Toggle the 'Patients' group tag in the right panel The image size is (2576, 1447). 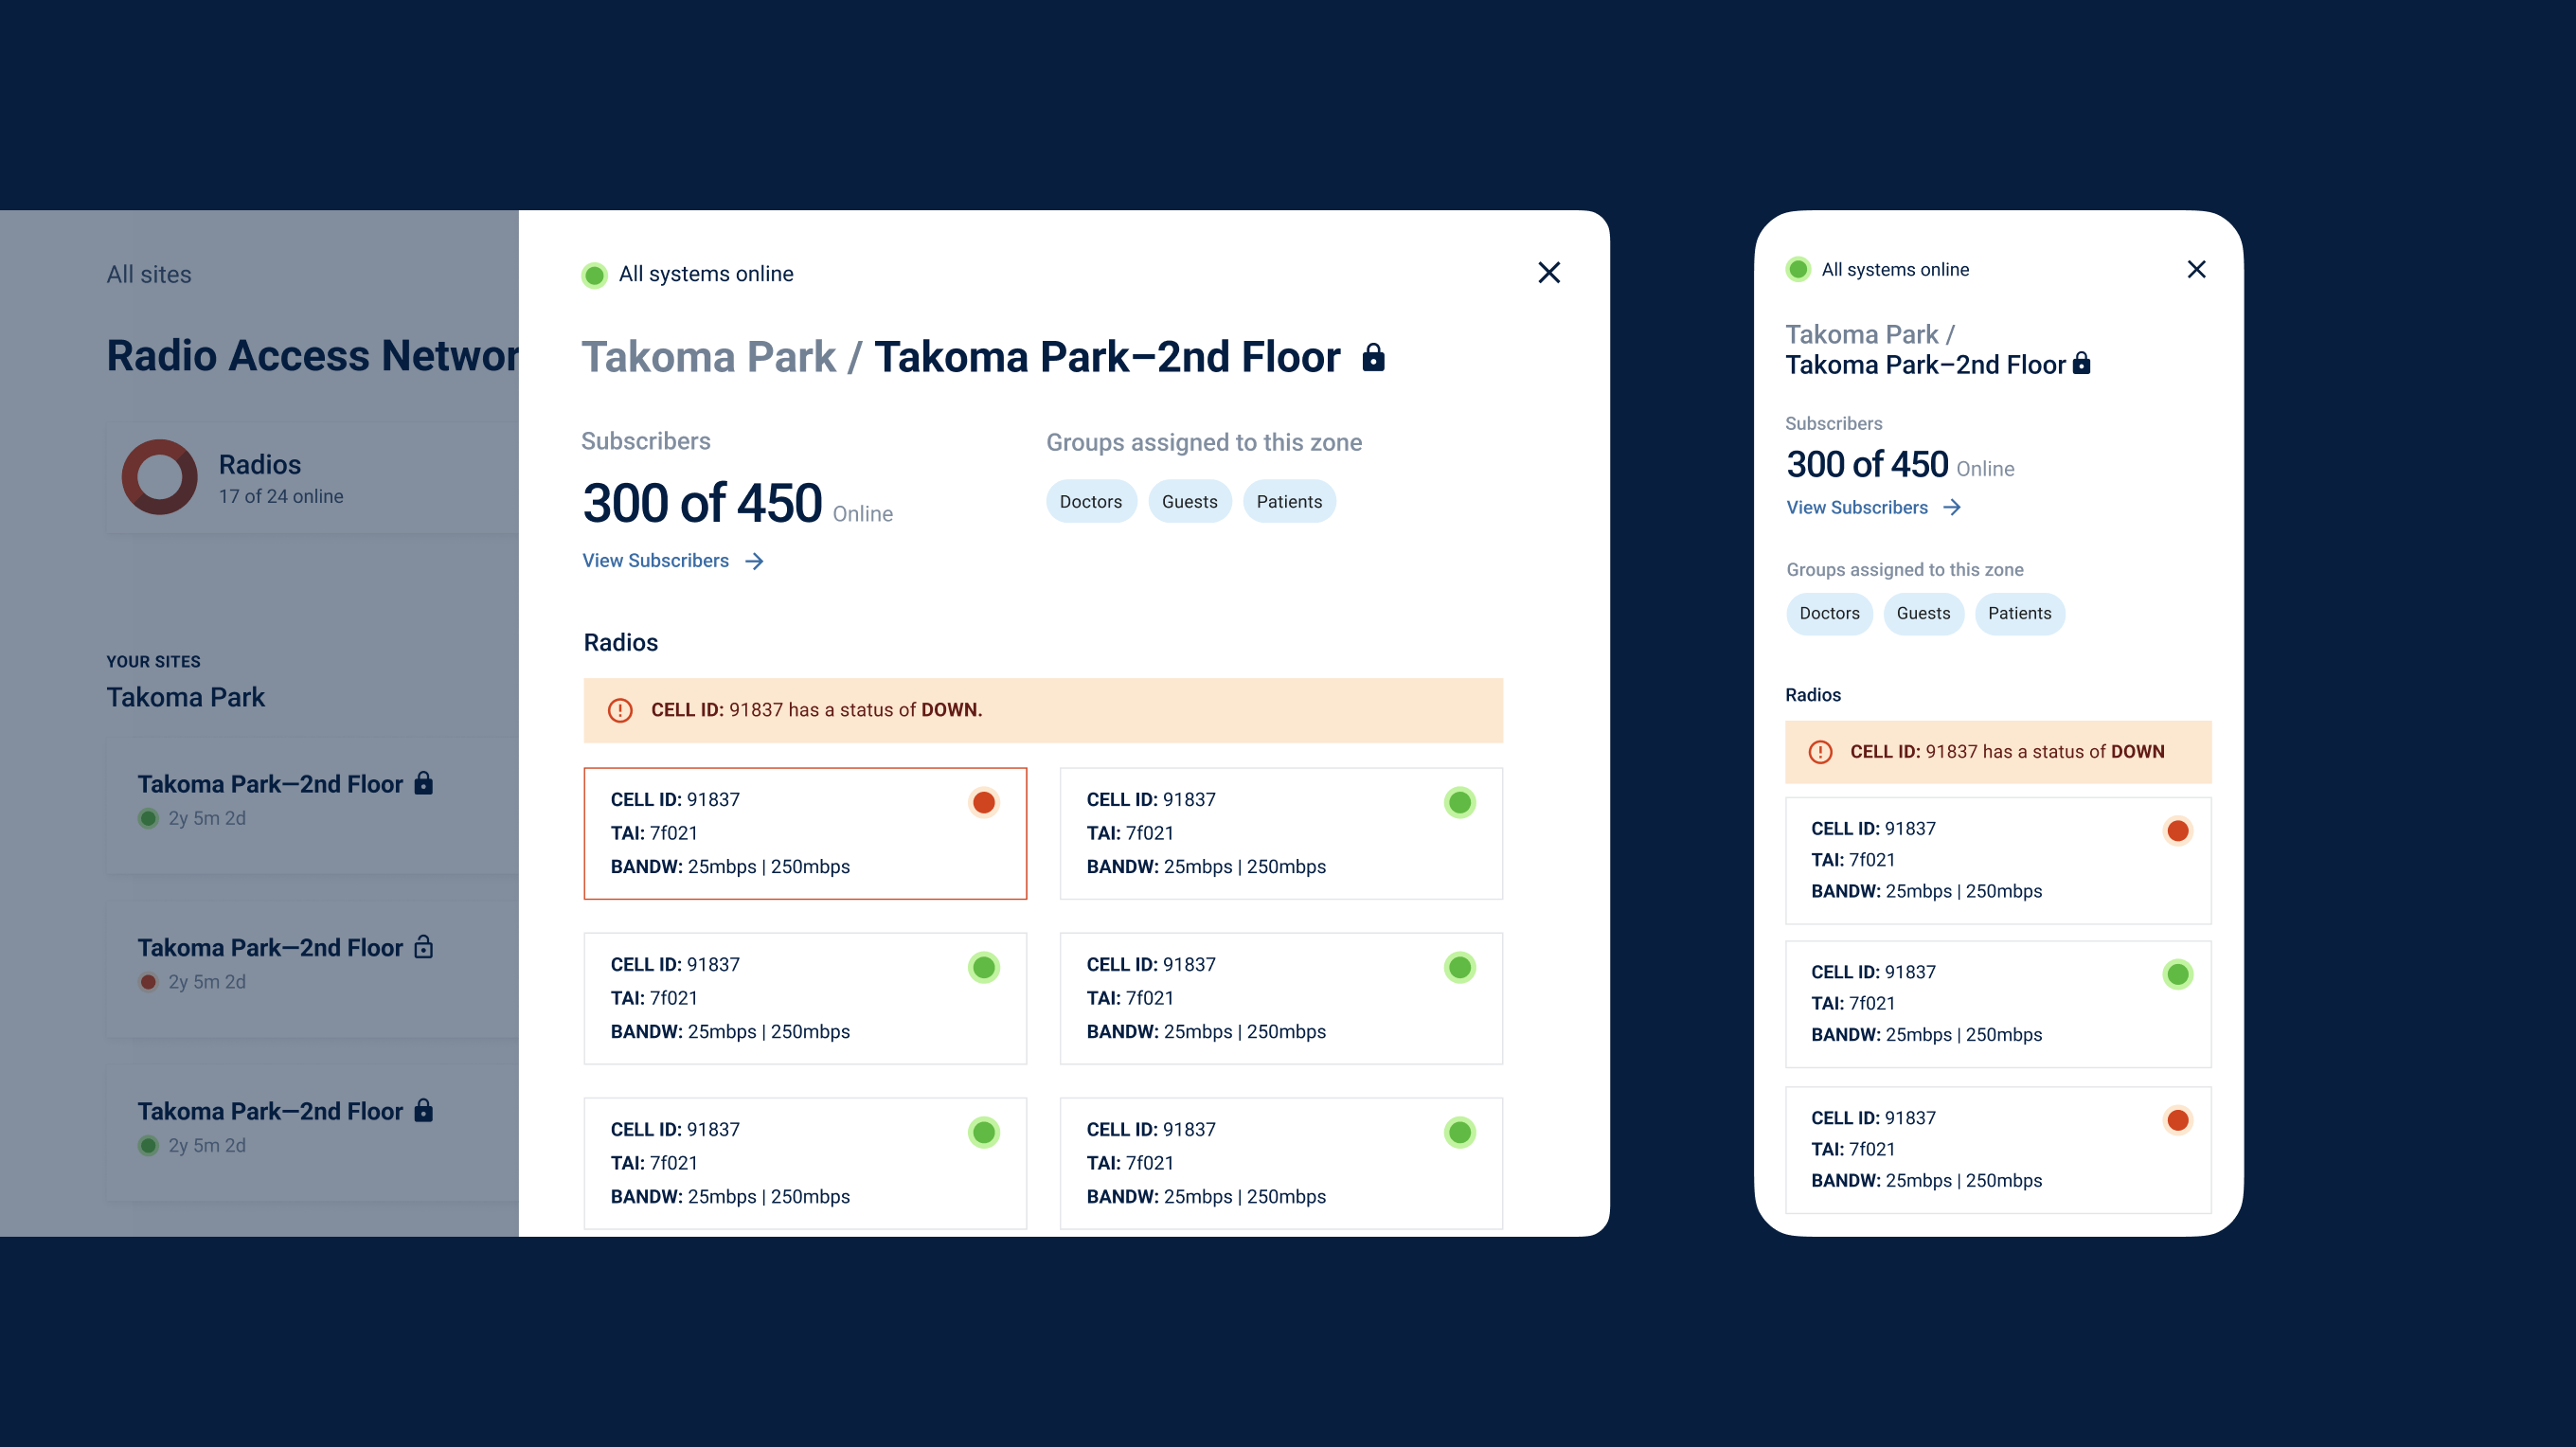pos(2019,614)
